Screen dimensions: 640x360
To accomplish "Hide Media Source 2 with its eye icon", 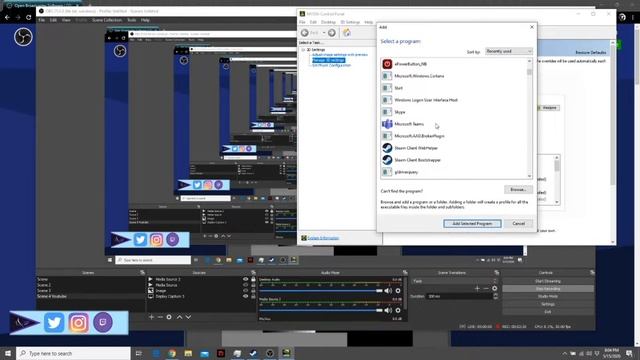I will 245,279.
